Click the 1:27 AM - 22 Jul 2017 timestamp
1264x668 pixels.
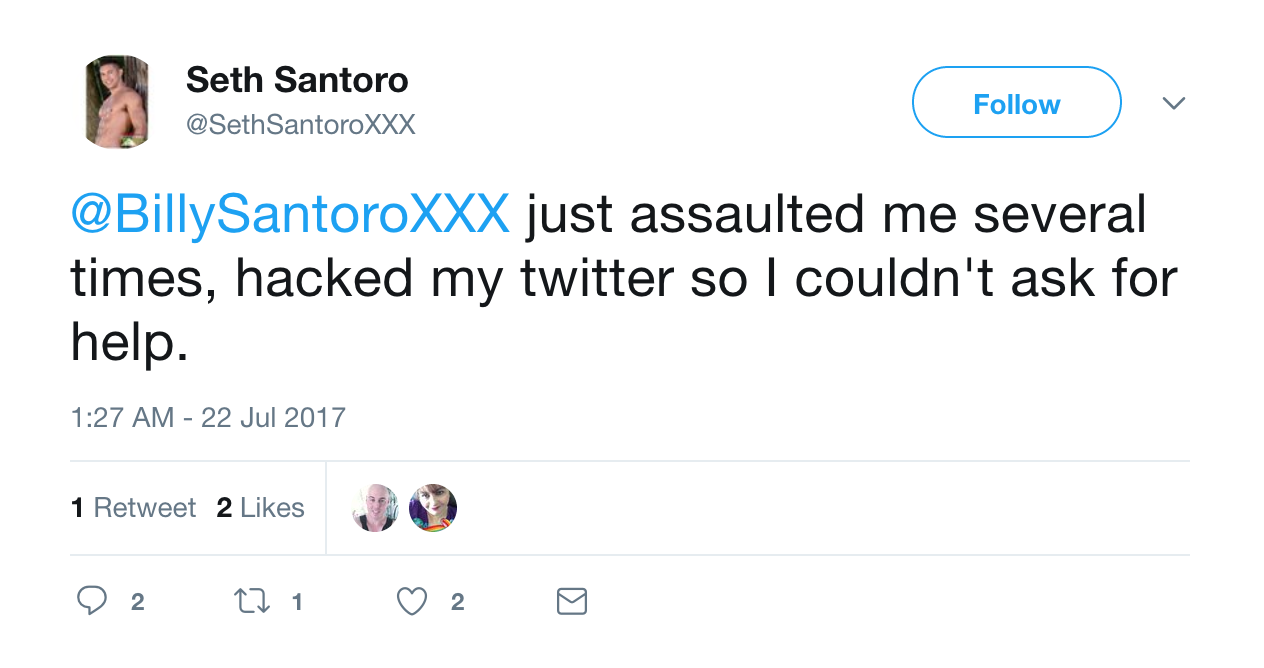click(208, 417)
